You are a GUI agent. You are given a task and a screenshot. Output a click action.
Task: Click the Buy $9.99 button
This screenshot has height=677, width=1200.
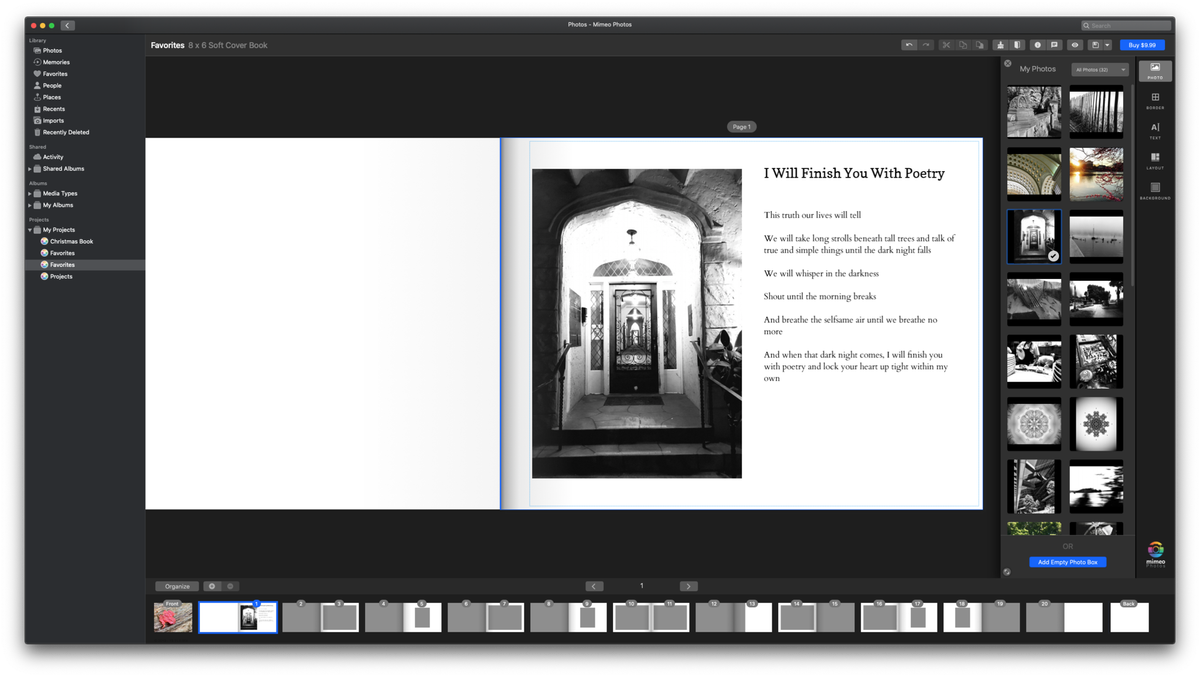[1142, 45]
